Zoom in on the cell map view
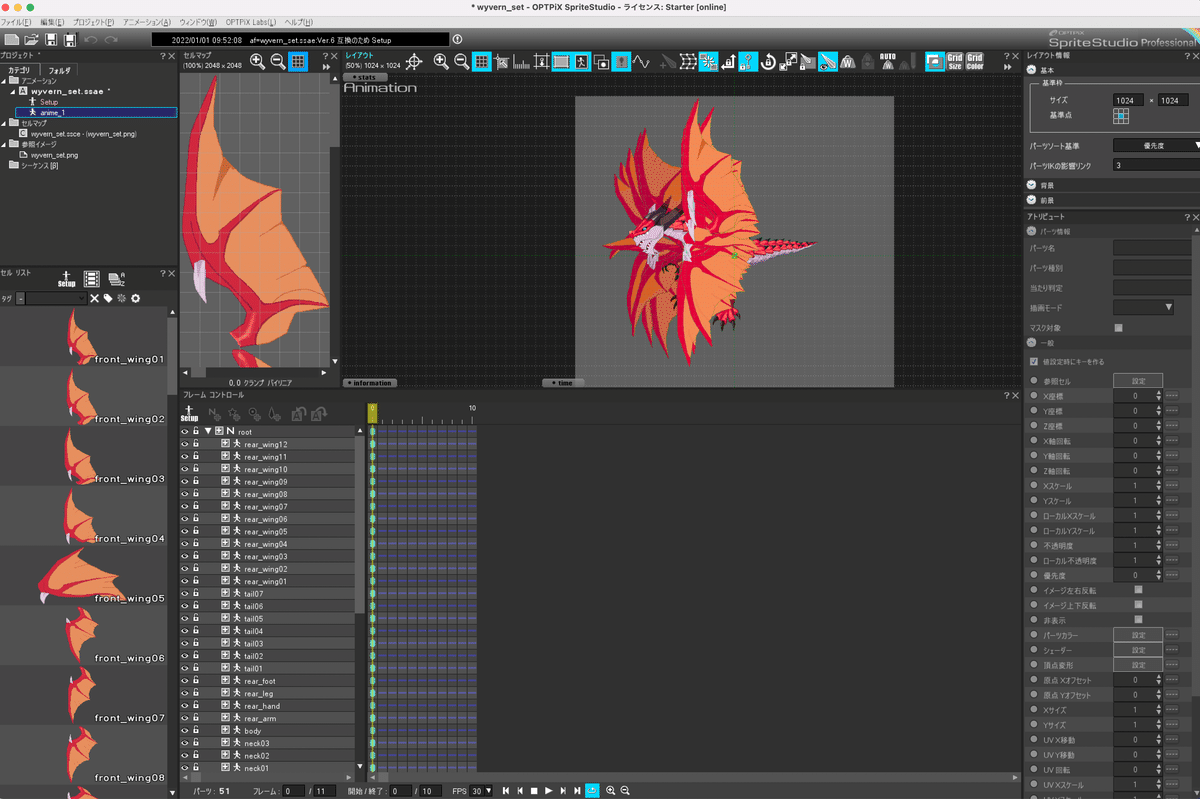This screenshot has width=1200, height=799. coord(258,62)
